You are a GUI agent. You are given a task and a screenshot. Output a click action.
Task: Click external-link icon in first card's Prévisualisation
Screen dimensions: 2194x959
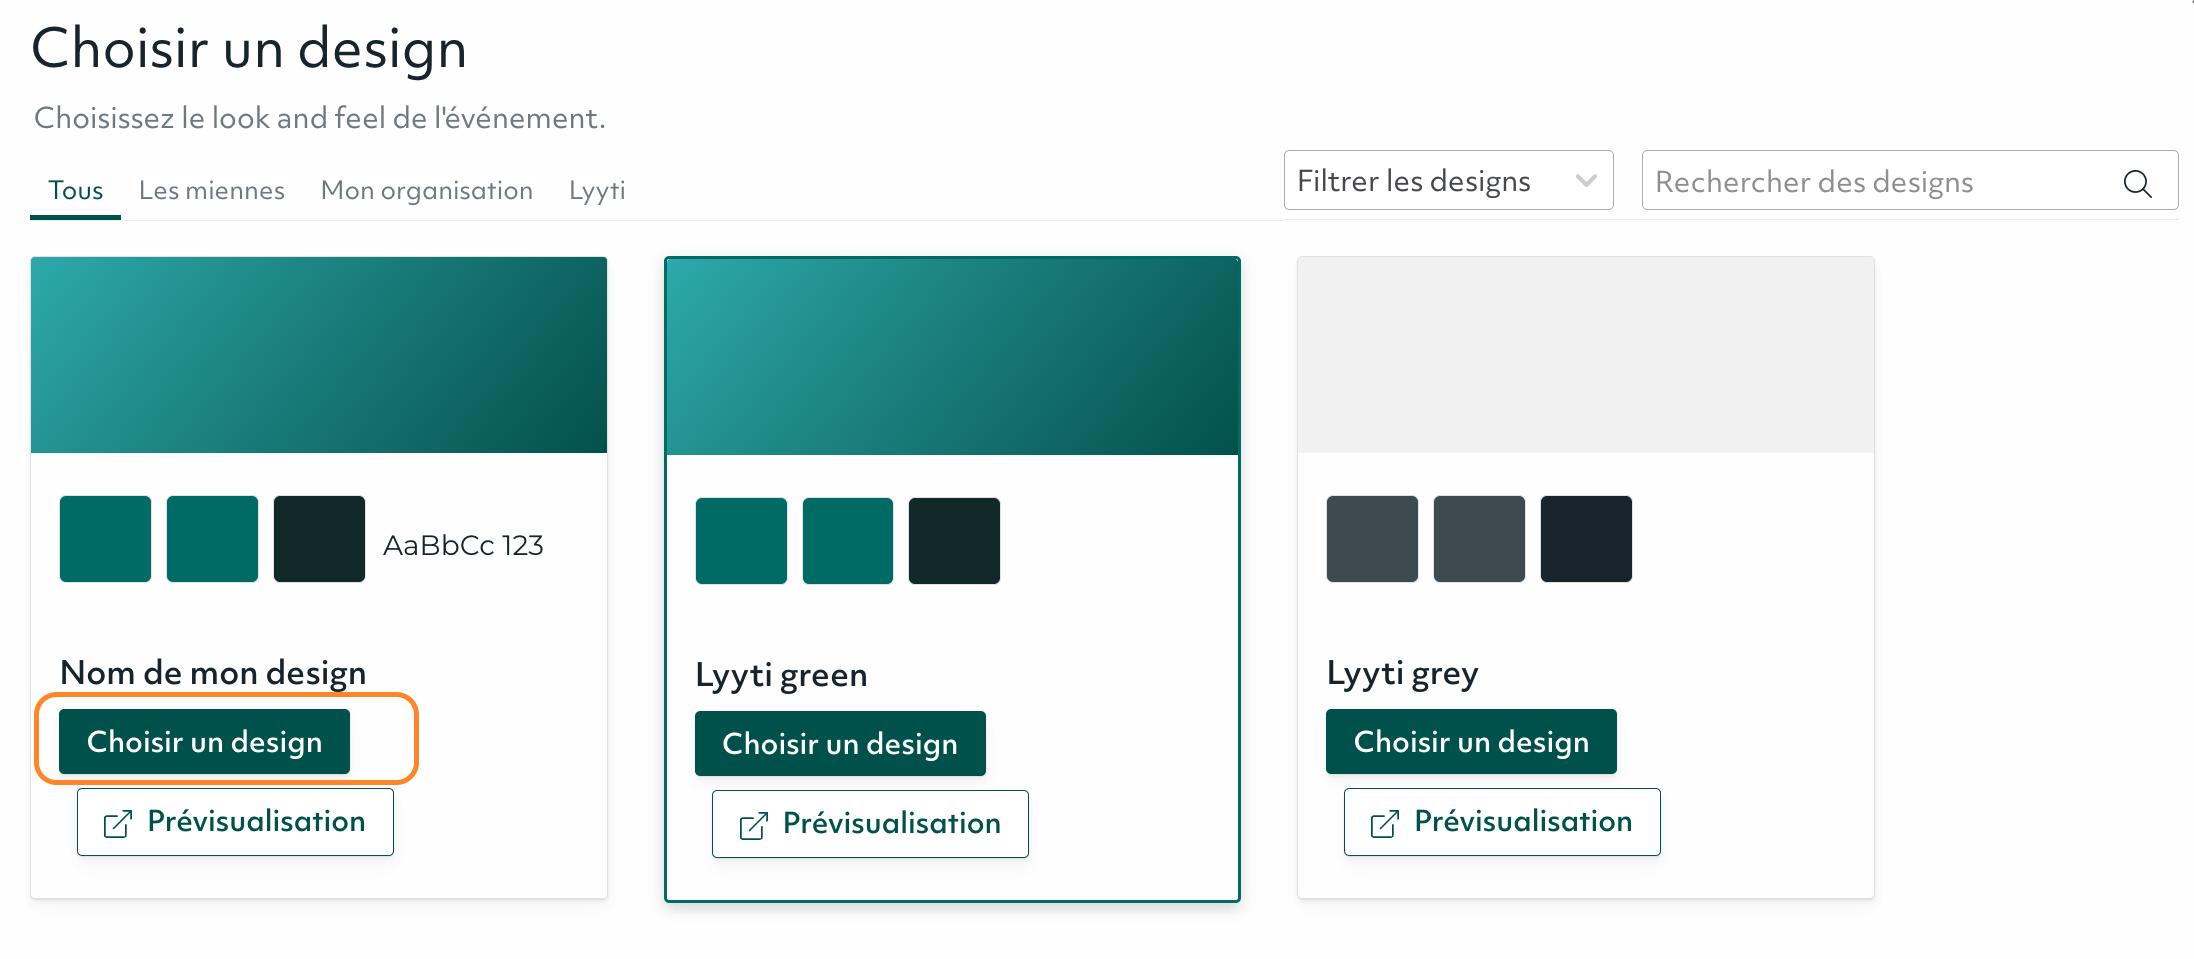[118, 824]
